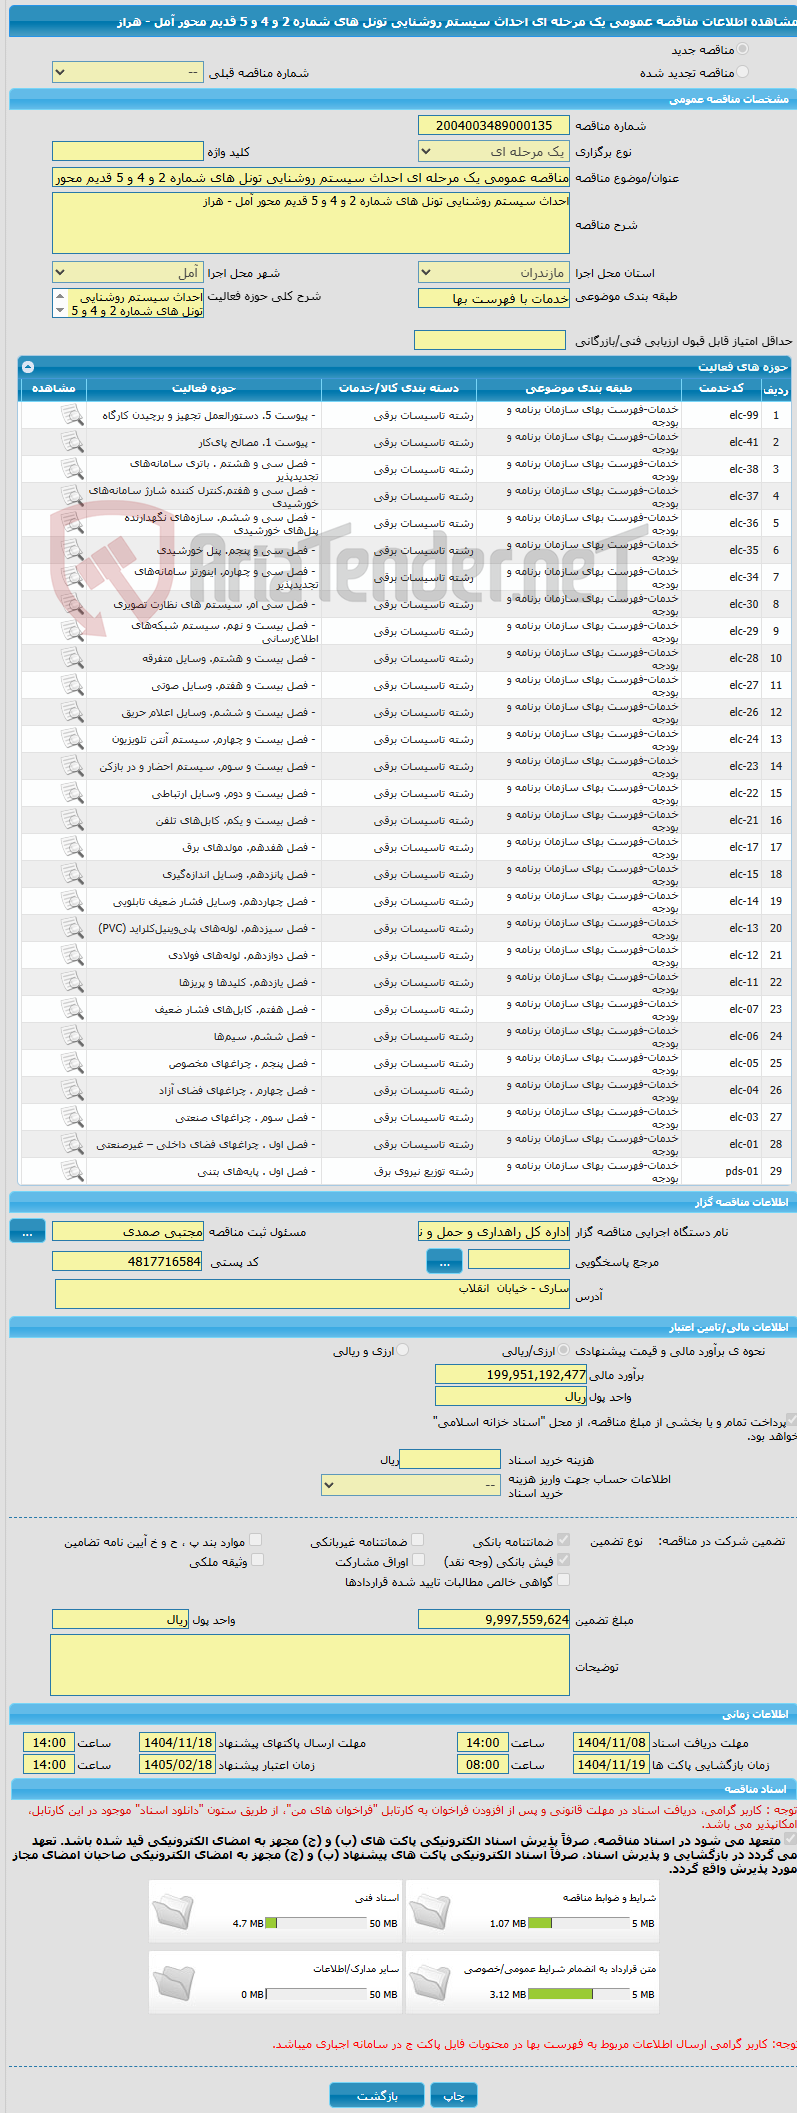
Task: Open the view icon for row elc-22
Action: [x=72, y=793]
